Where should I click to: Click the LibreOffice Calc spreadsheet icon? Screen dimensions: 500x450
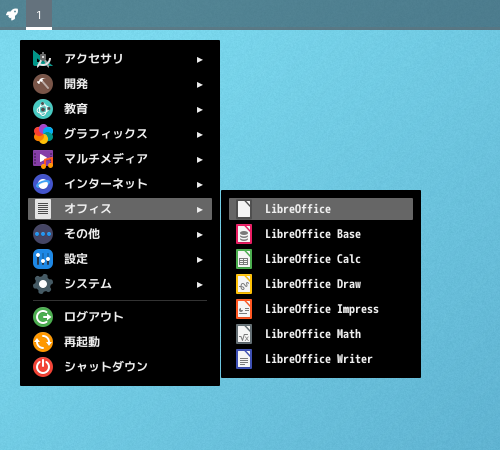pos(244,259)
